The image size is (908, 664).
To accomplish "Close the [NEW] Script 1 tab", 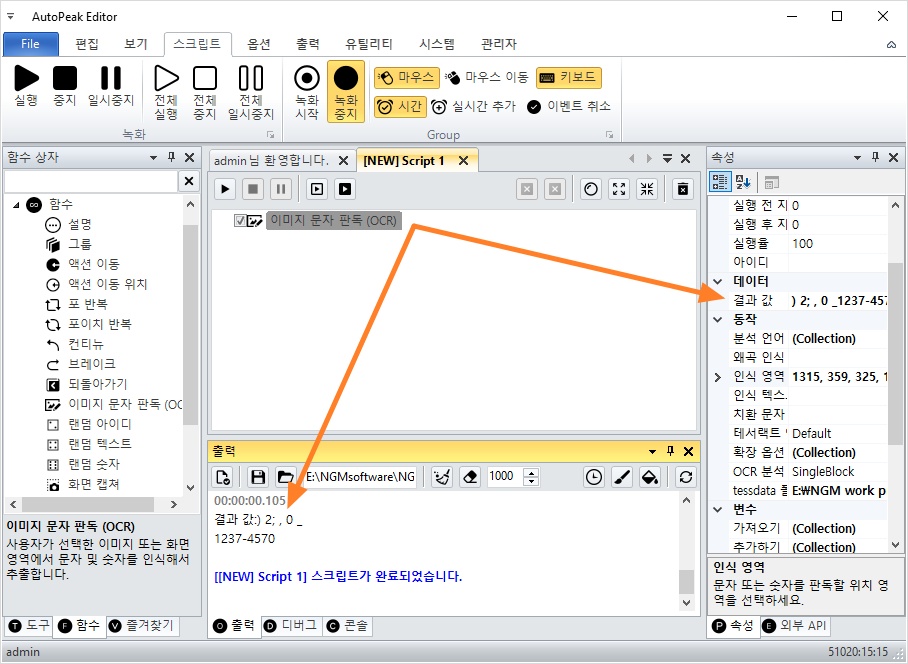I will click(463, 160).
